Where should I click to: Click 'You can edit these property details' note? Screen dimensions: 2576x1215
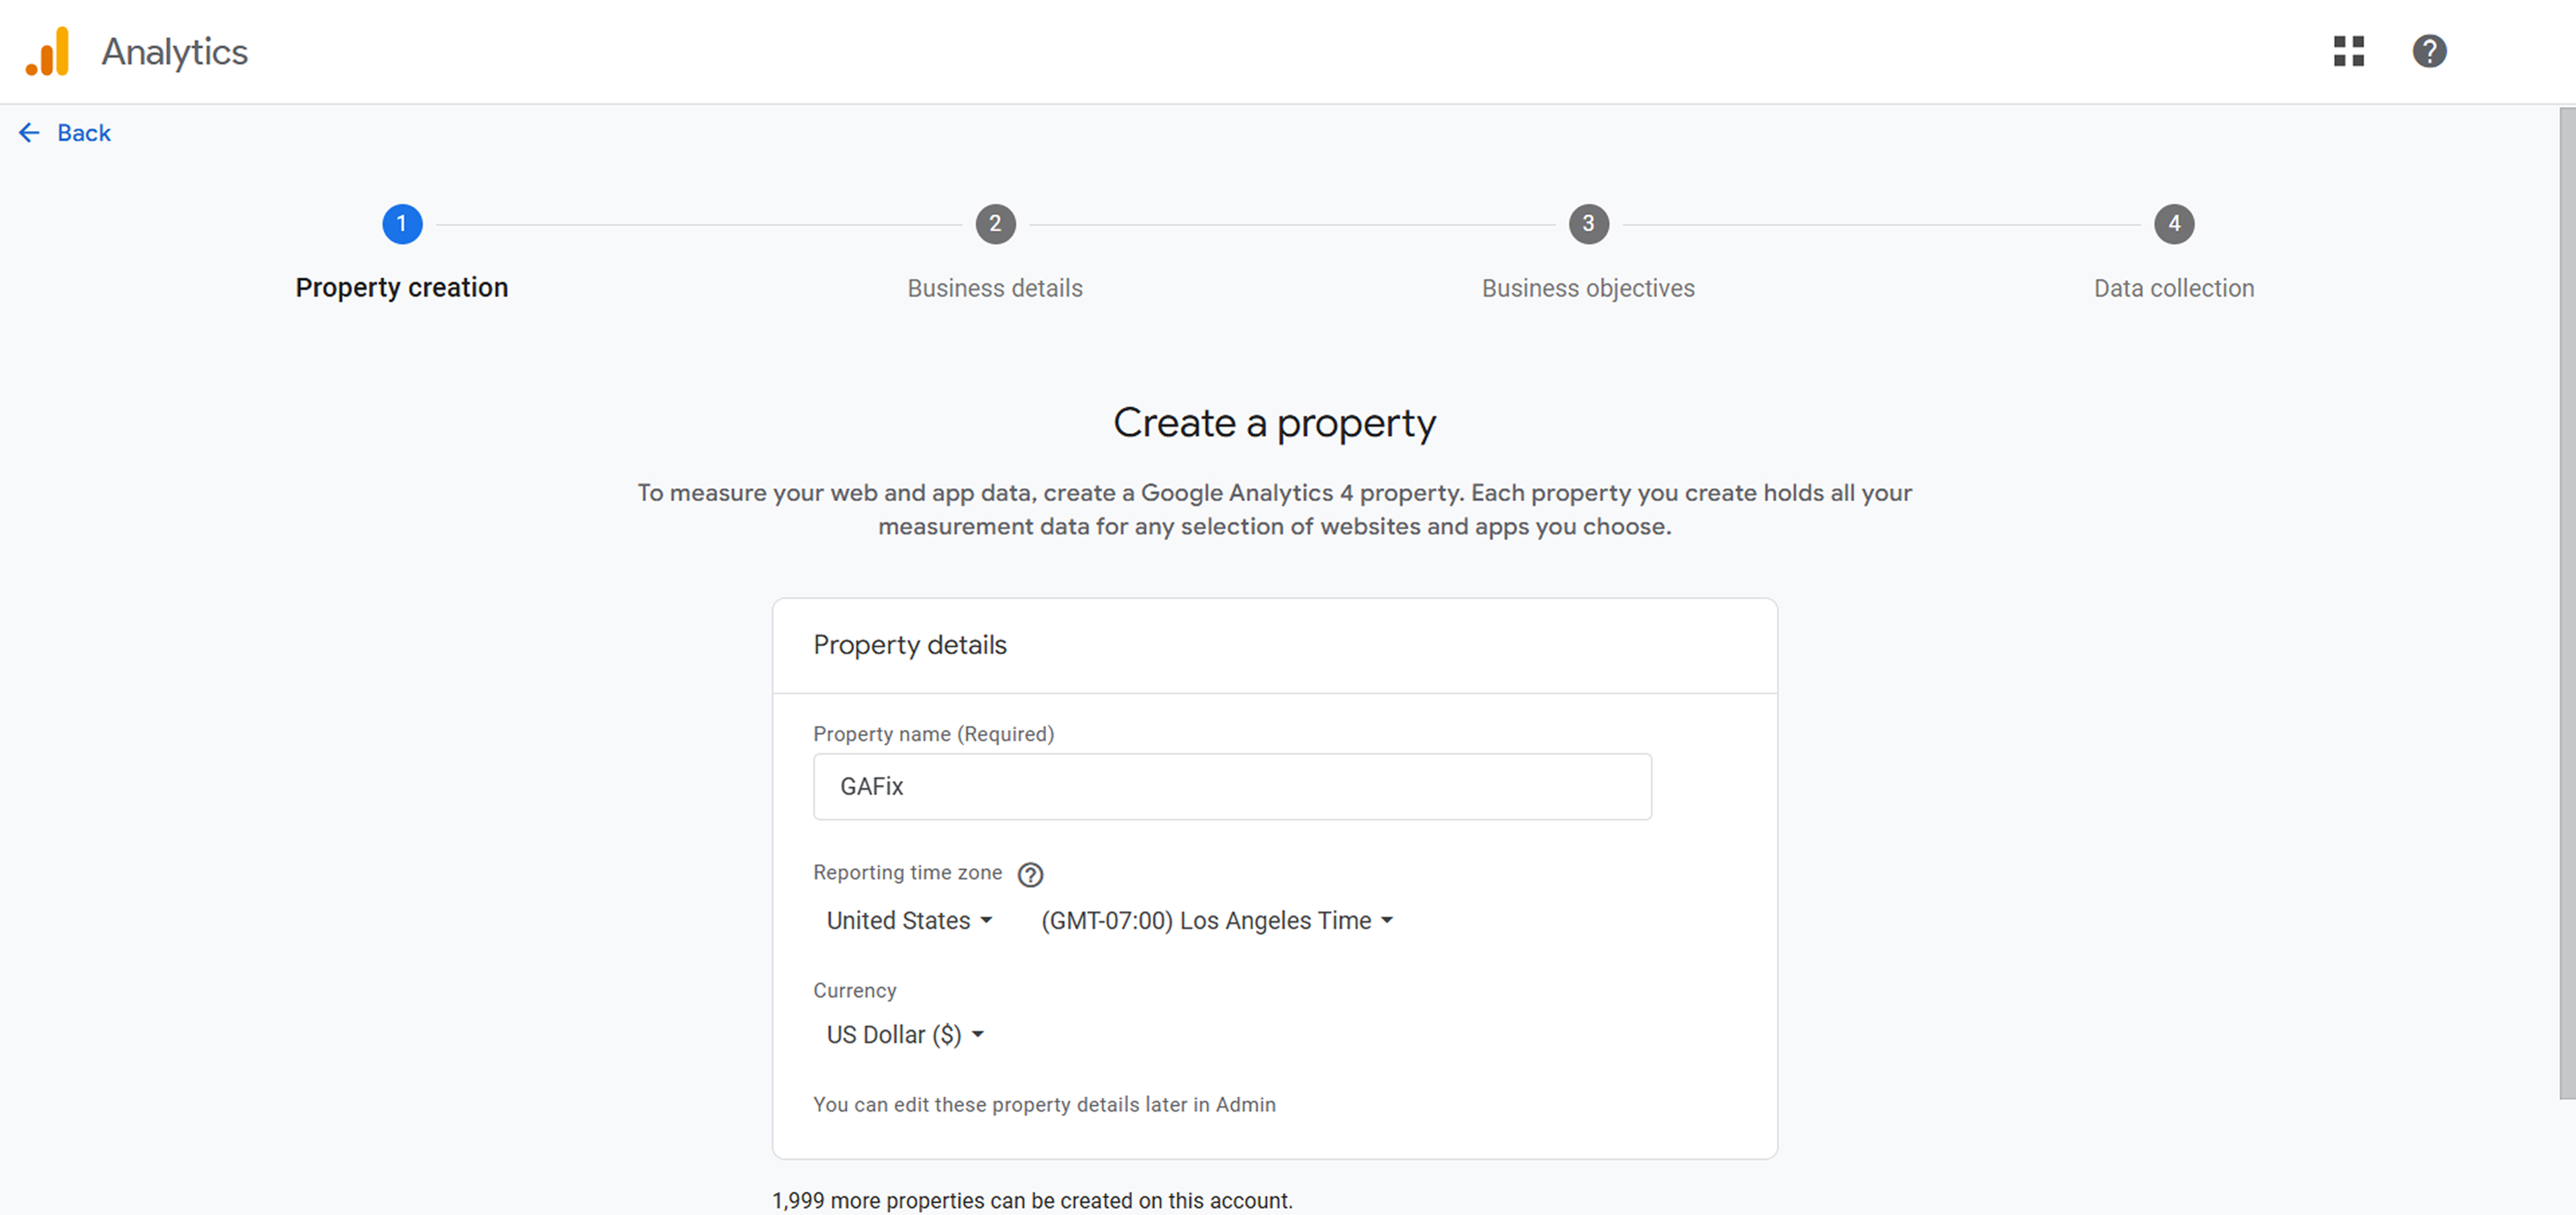click(x=1044, y=1104)
